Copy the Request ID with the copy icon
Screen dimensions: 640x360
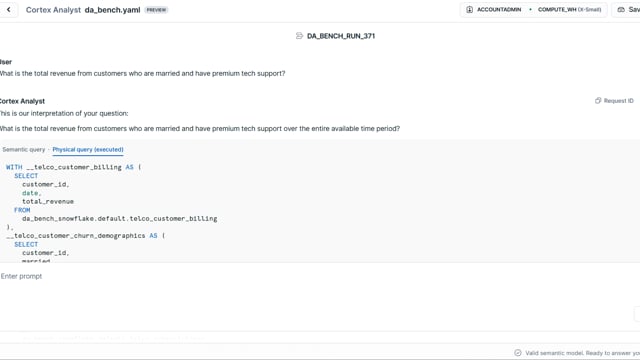[598, 100]
